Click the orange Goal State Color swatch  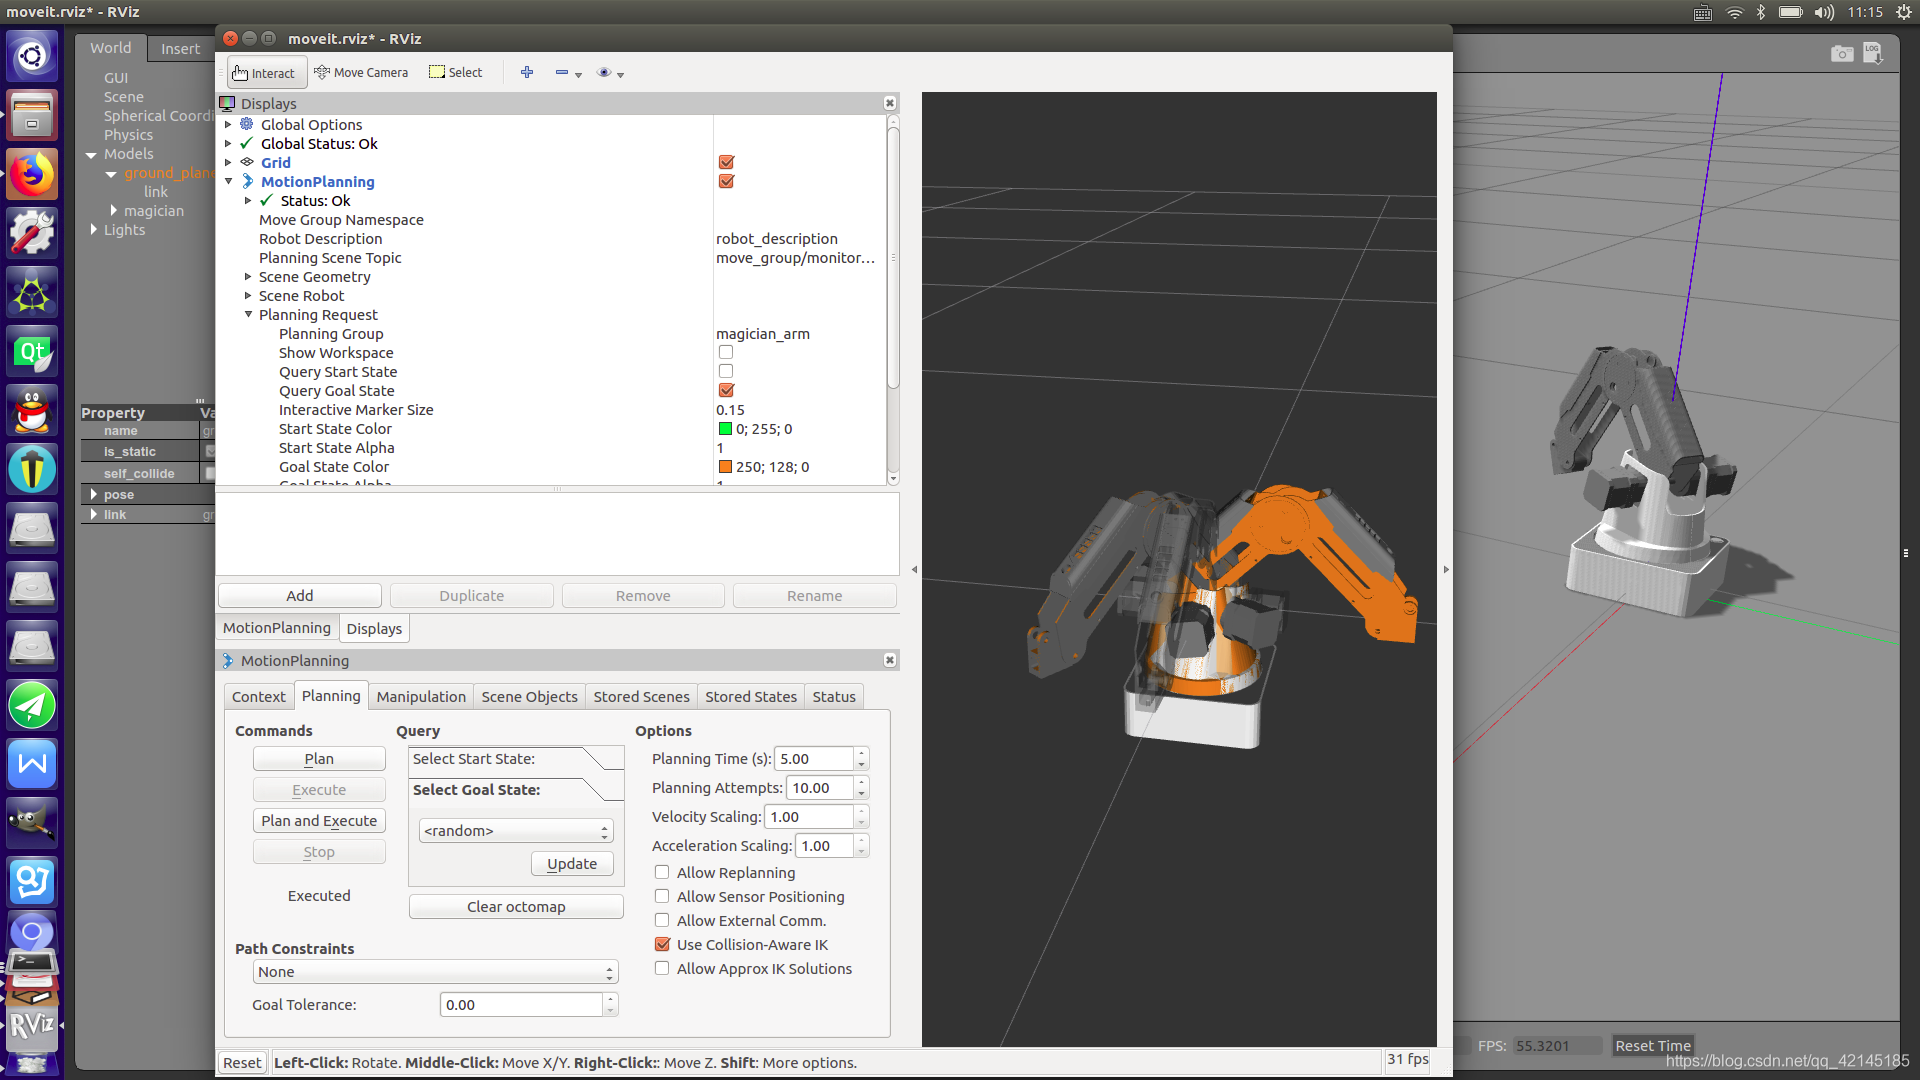(x=726, y=467)
